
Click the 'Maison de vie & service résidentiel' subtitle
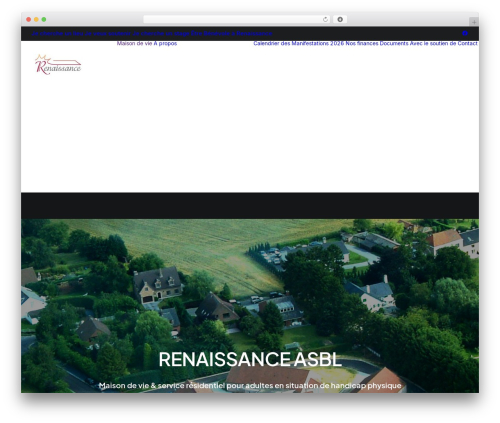[250, 386]
